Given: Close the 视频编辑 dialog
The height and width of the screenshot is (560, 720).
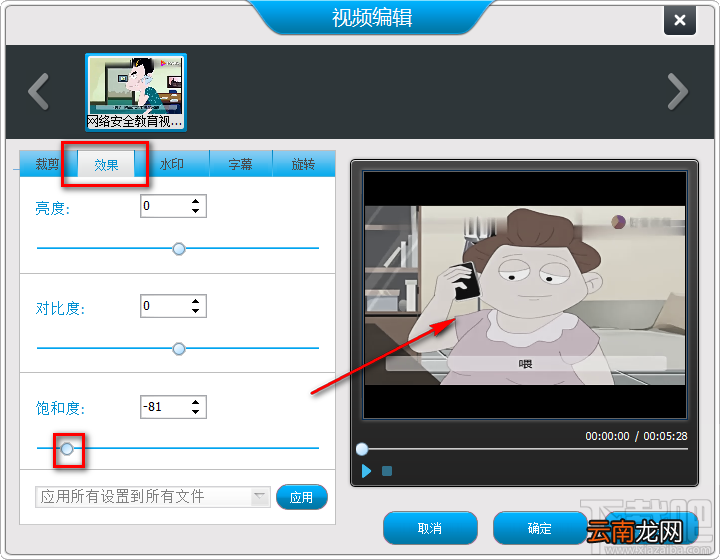Looking at the screenshot, I should [680, 20].
